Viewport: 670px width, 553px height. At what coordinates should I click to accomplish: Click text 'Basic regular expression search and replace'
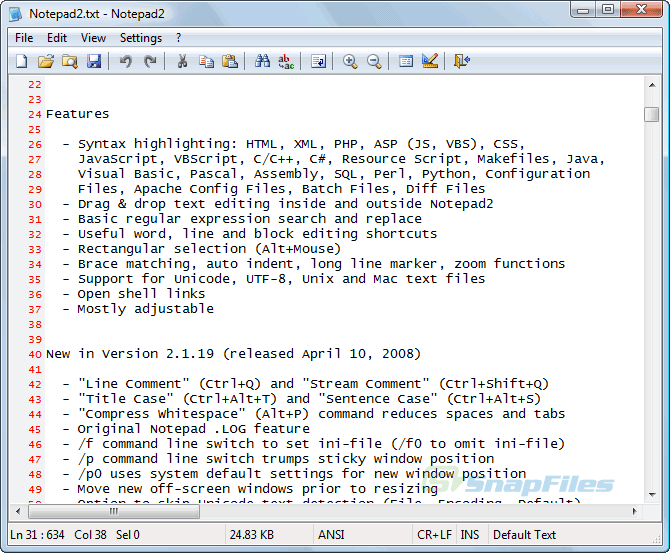[250, 219]
